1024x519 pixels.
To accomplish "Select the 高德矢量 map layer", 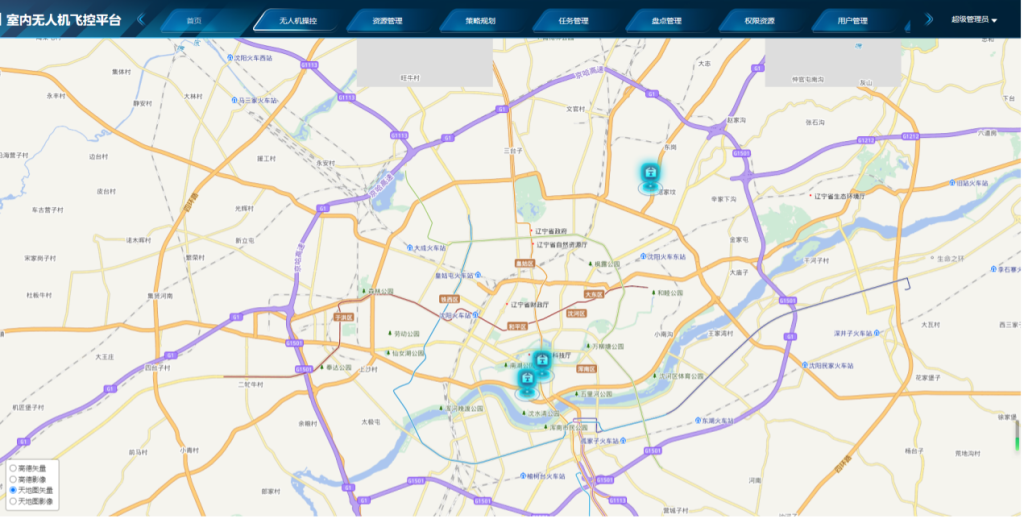I will tap(13, 467).
